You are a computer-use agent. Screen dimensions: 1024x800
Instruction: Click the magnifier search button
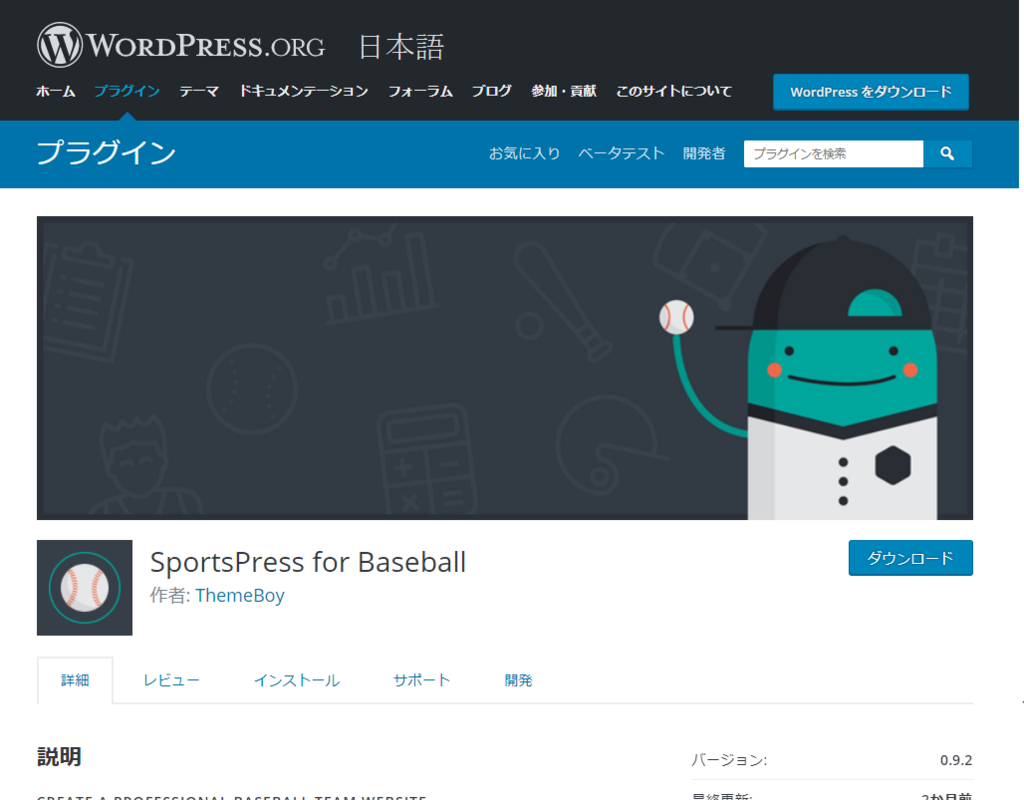click(948, 154)
